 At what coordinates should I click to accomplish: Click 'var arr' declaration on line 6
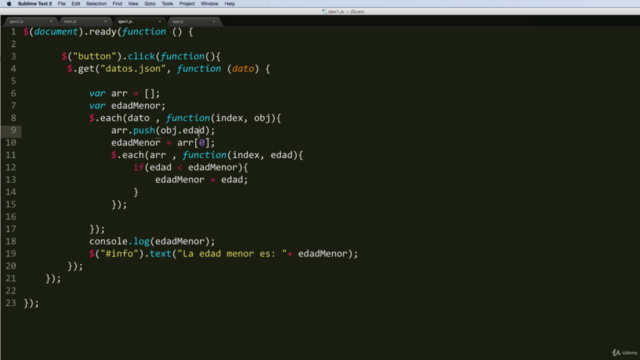click(x=108, y=93)
